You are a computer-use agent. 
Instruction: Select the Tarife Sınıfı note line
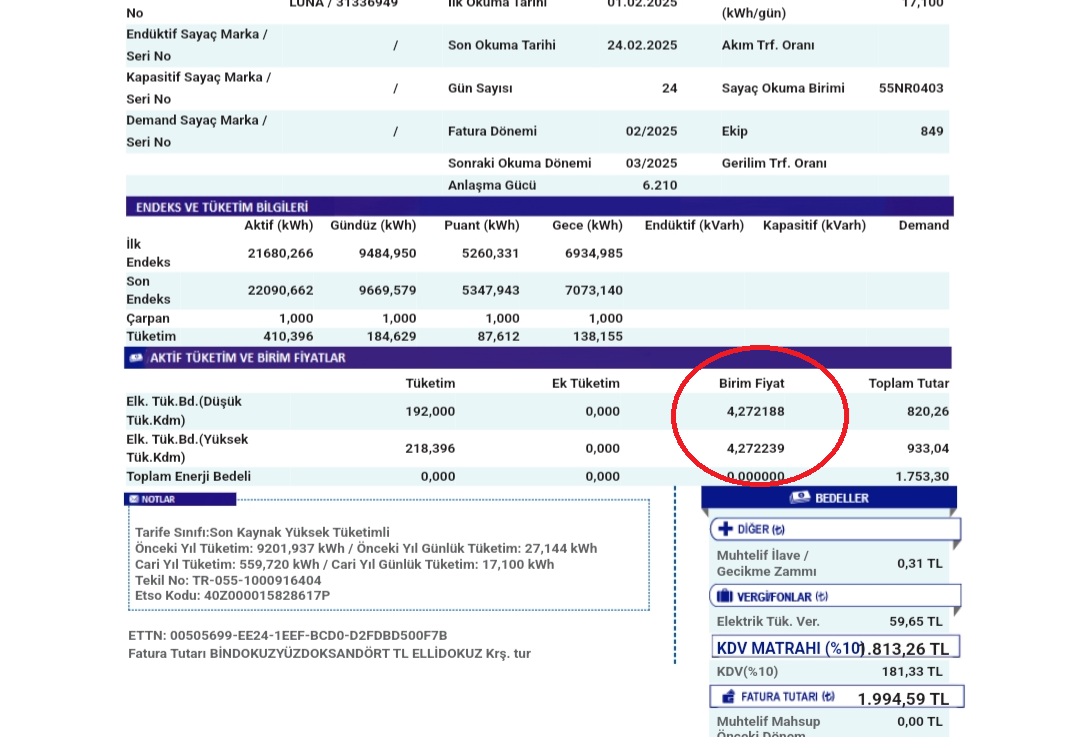(x=262, y=532)
